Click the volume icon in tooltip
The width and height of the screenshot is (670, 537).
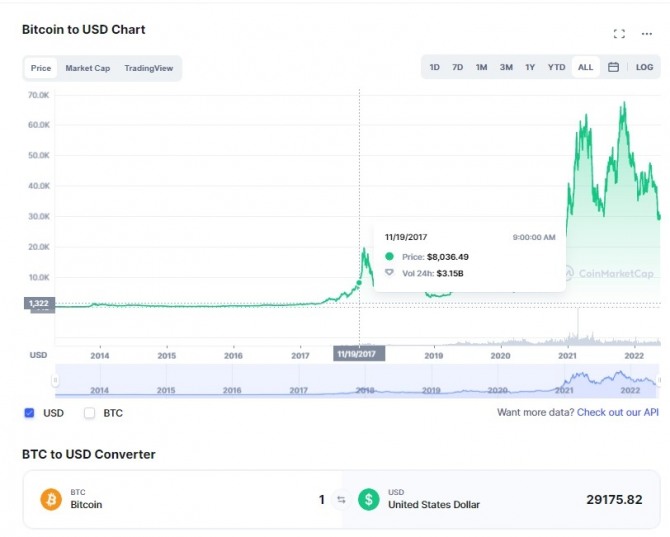coord(389,273)
